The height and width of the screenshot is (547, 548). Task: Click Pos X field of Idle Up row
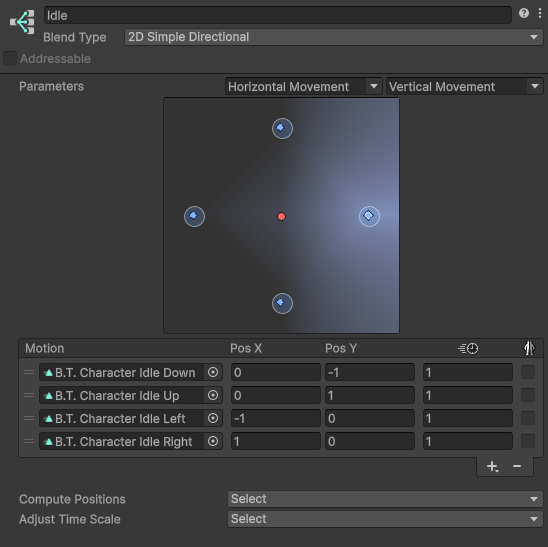pos(276,395)
